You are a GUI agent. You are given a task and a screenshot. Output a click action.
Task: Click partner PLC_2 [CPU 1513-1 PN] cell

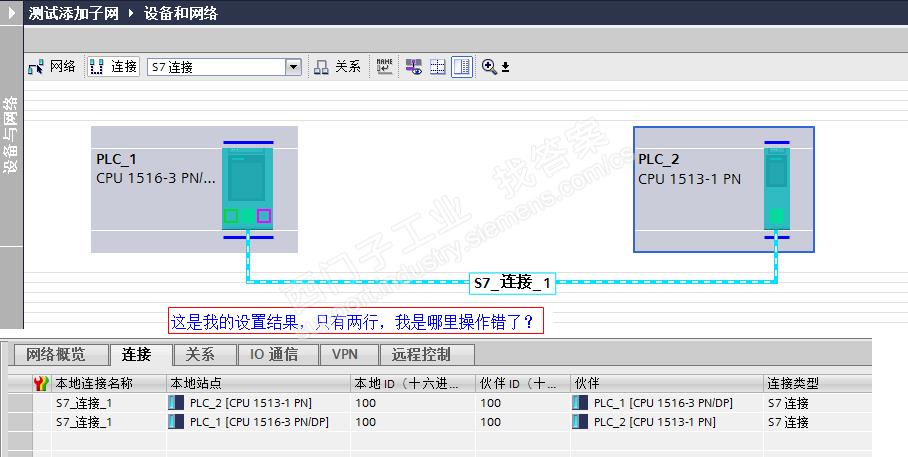click(x=667, y=422)
